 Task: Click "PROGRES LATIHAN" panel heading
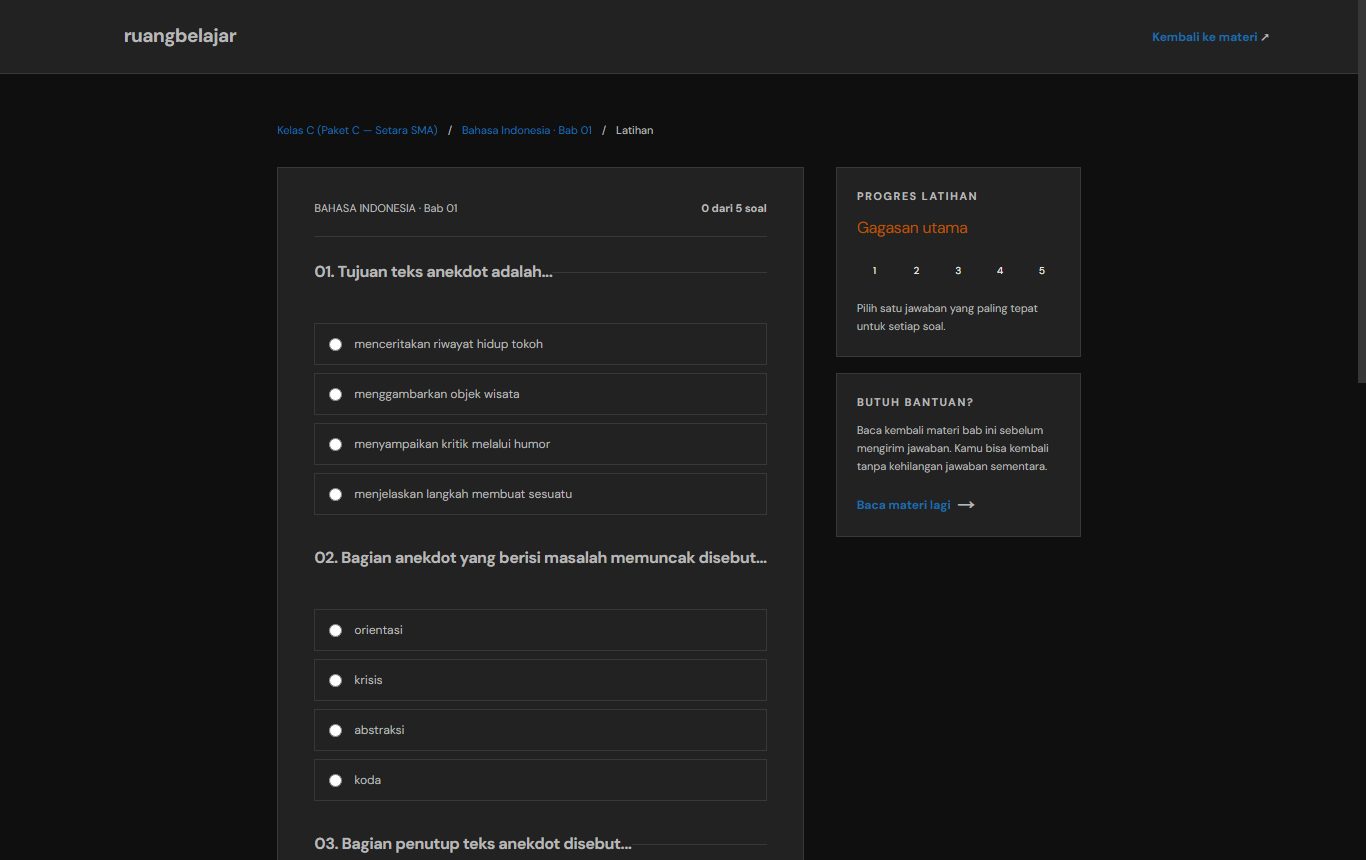pos(917,196)
